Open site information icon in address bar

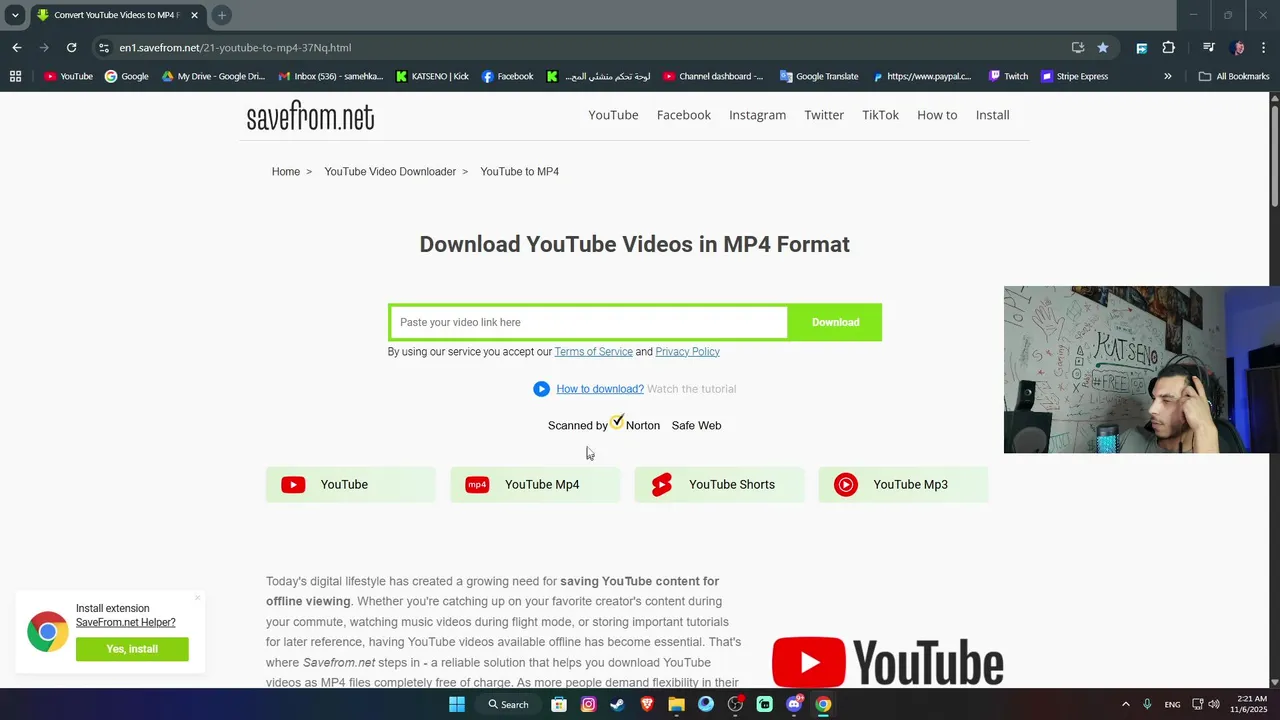[104, 47]
